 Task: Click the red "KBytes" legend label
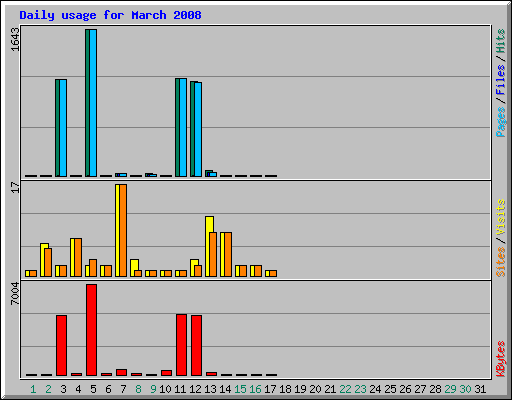click(x=500, y=359)
